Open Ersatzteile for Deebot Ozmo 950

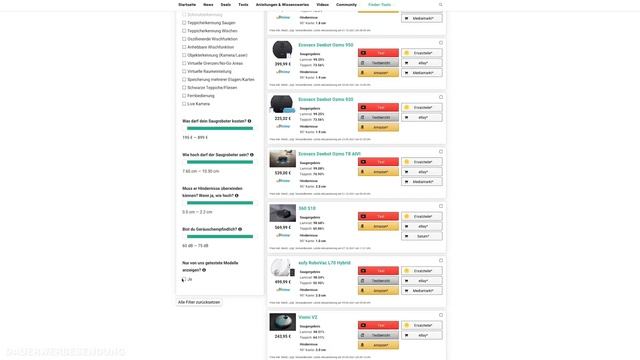click(422, 53)
